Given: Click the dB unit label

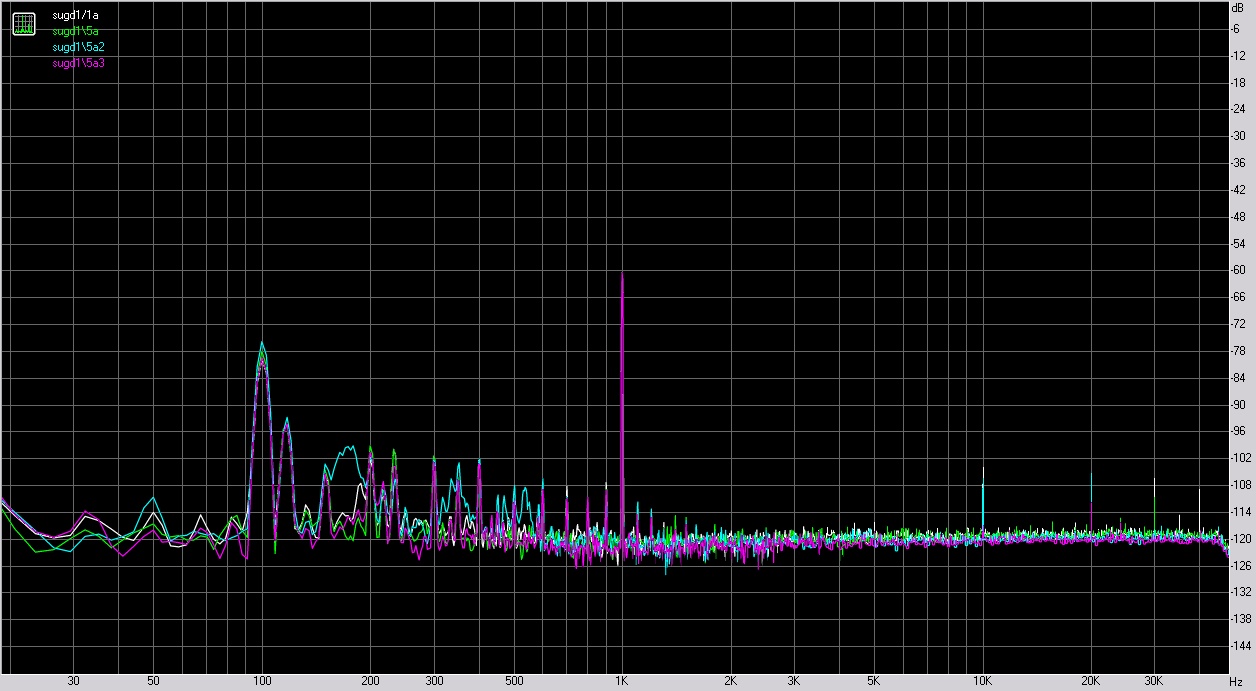Looking at the screenshot, I should pyautogui.click(x=1238, y=8).
